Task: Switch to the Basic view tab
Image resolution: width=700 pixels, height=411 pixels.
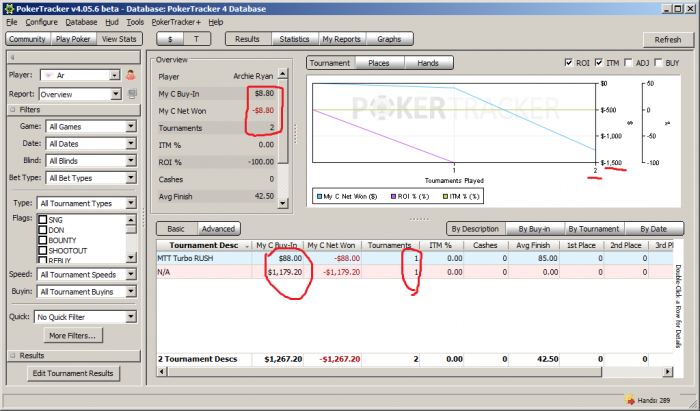Action: (176, 228)
